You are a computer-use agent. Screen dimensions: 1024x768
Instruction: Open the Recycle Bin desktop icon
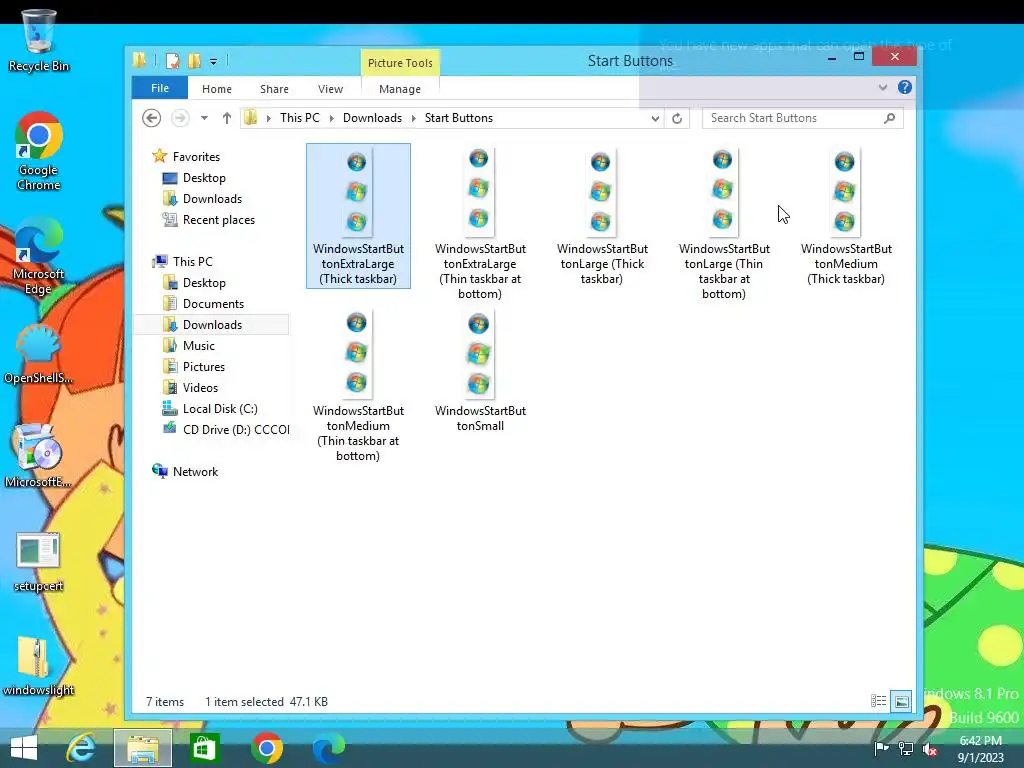pyautogui.click(x=39, y=40)
